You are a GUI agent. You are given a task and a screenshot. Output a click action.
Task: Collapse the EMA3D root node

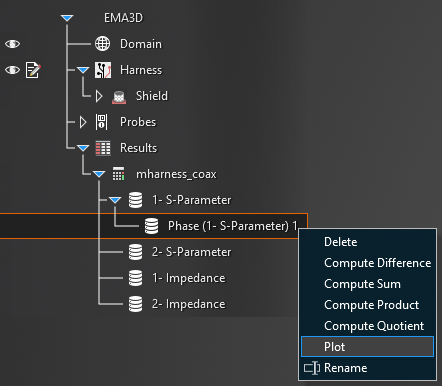(67, 18)
